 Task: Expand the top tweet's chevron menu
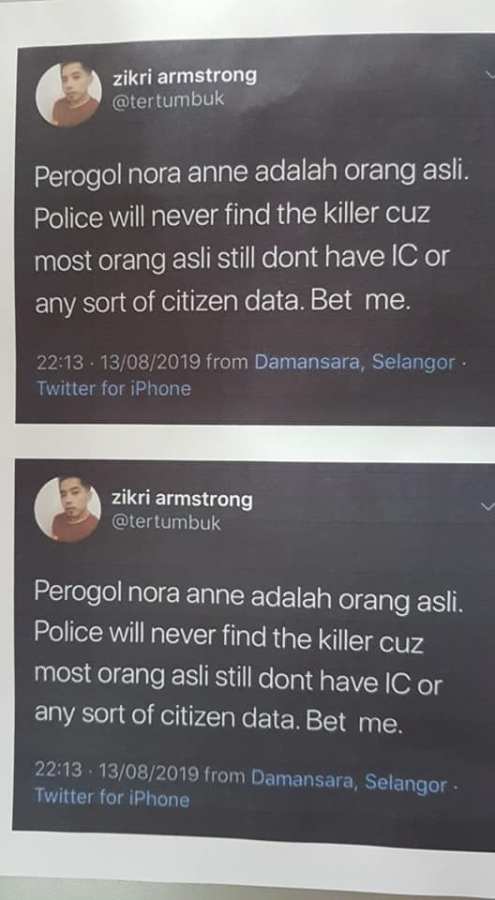490,73
